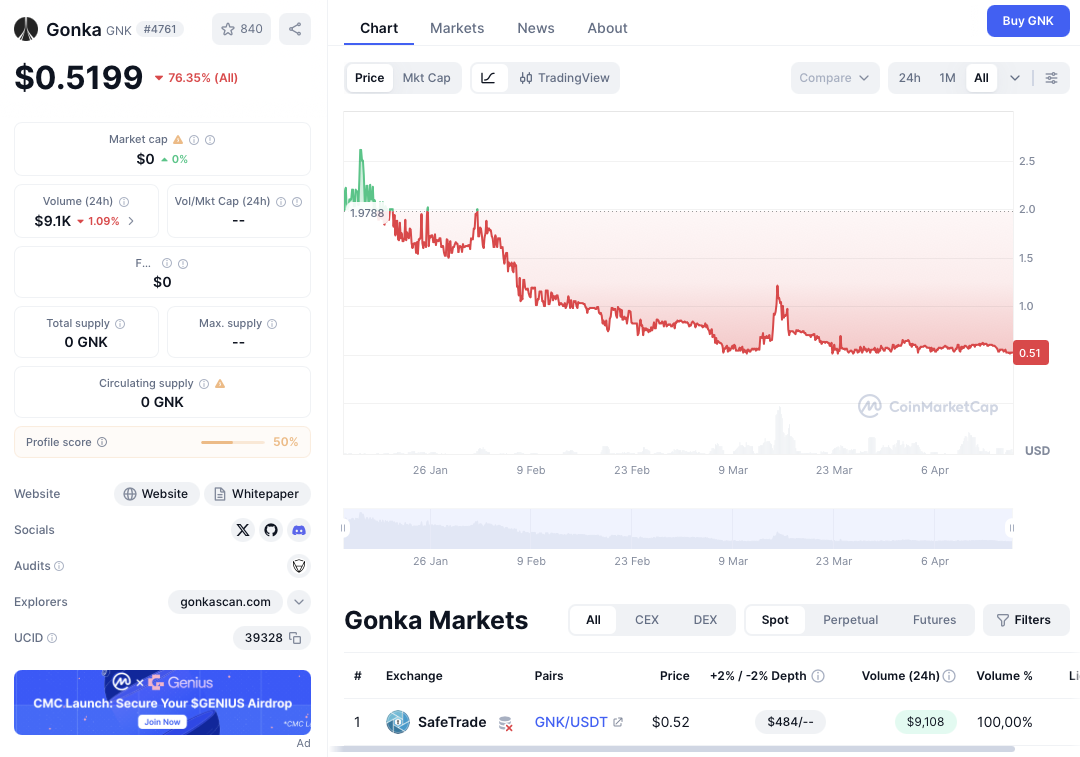
Task: Copy the UCID 39328 value
Action: tap(295, 638)
